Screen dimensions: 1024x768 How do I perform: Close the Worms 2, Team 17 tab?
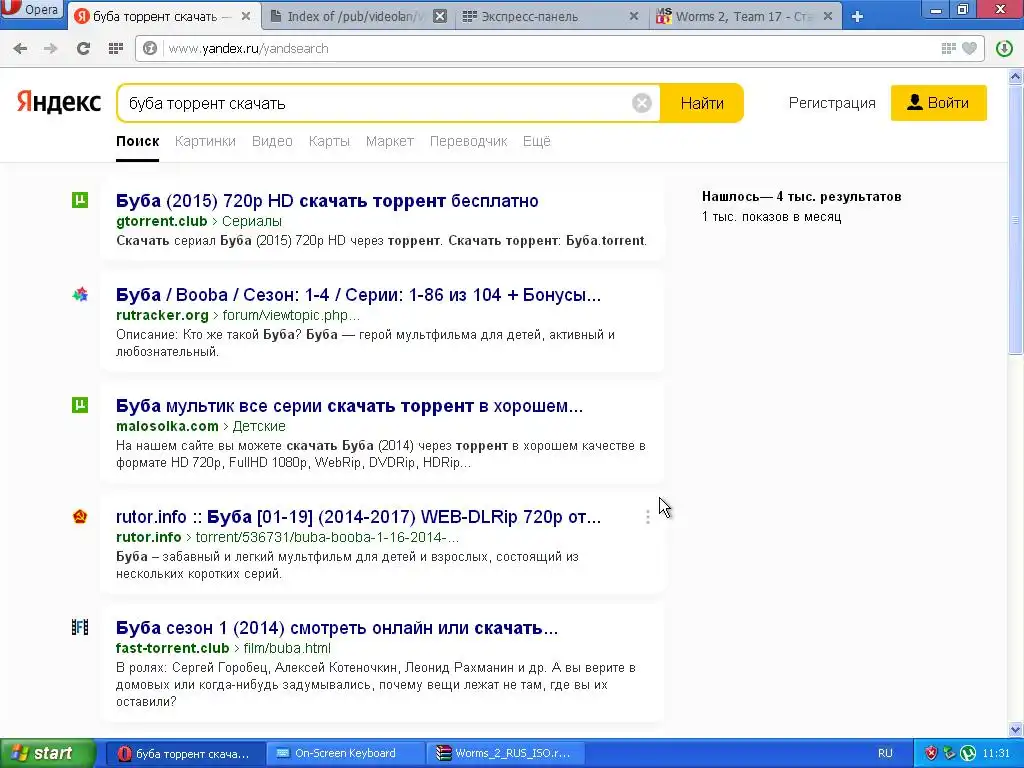(827, 16)
